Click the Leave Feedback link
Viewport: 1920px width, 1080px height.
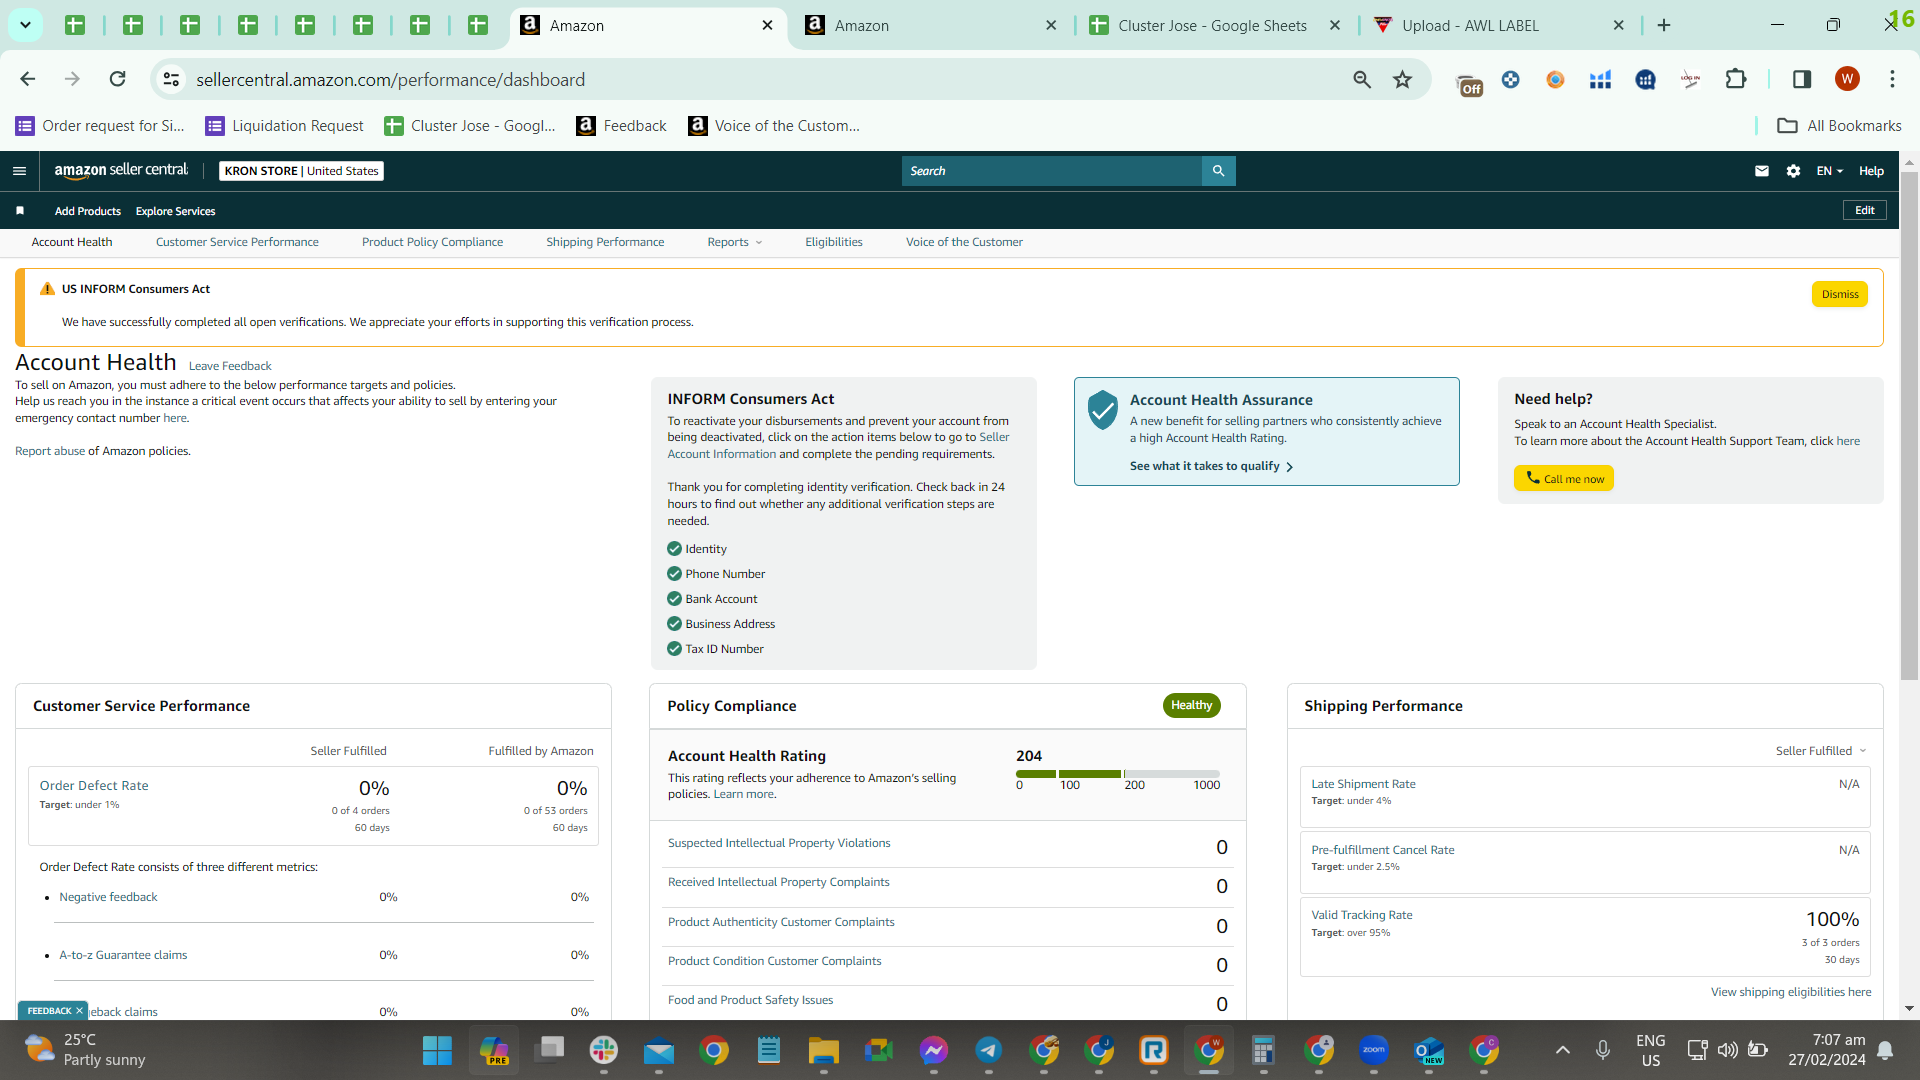230,366
